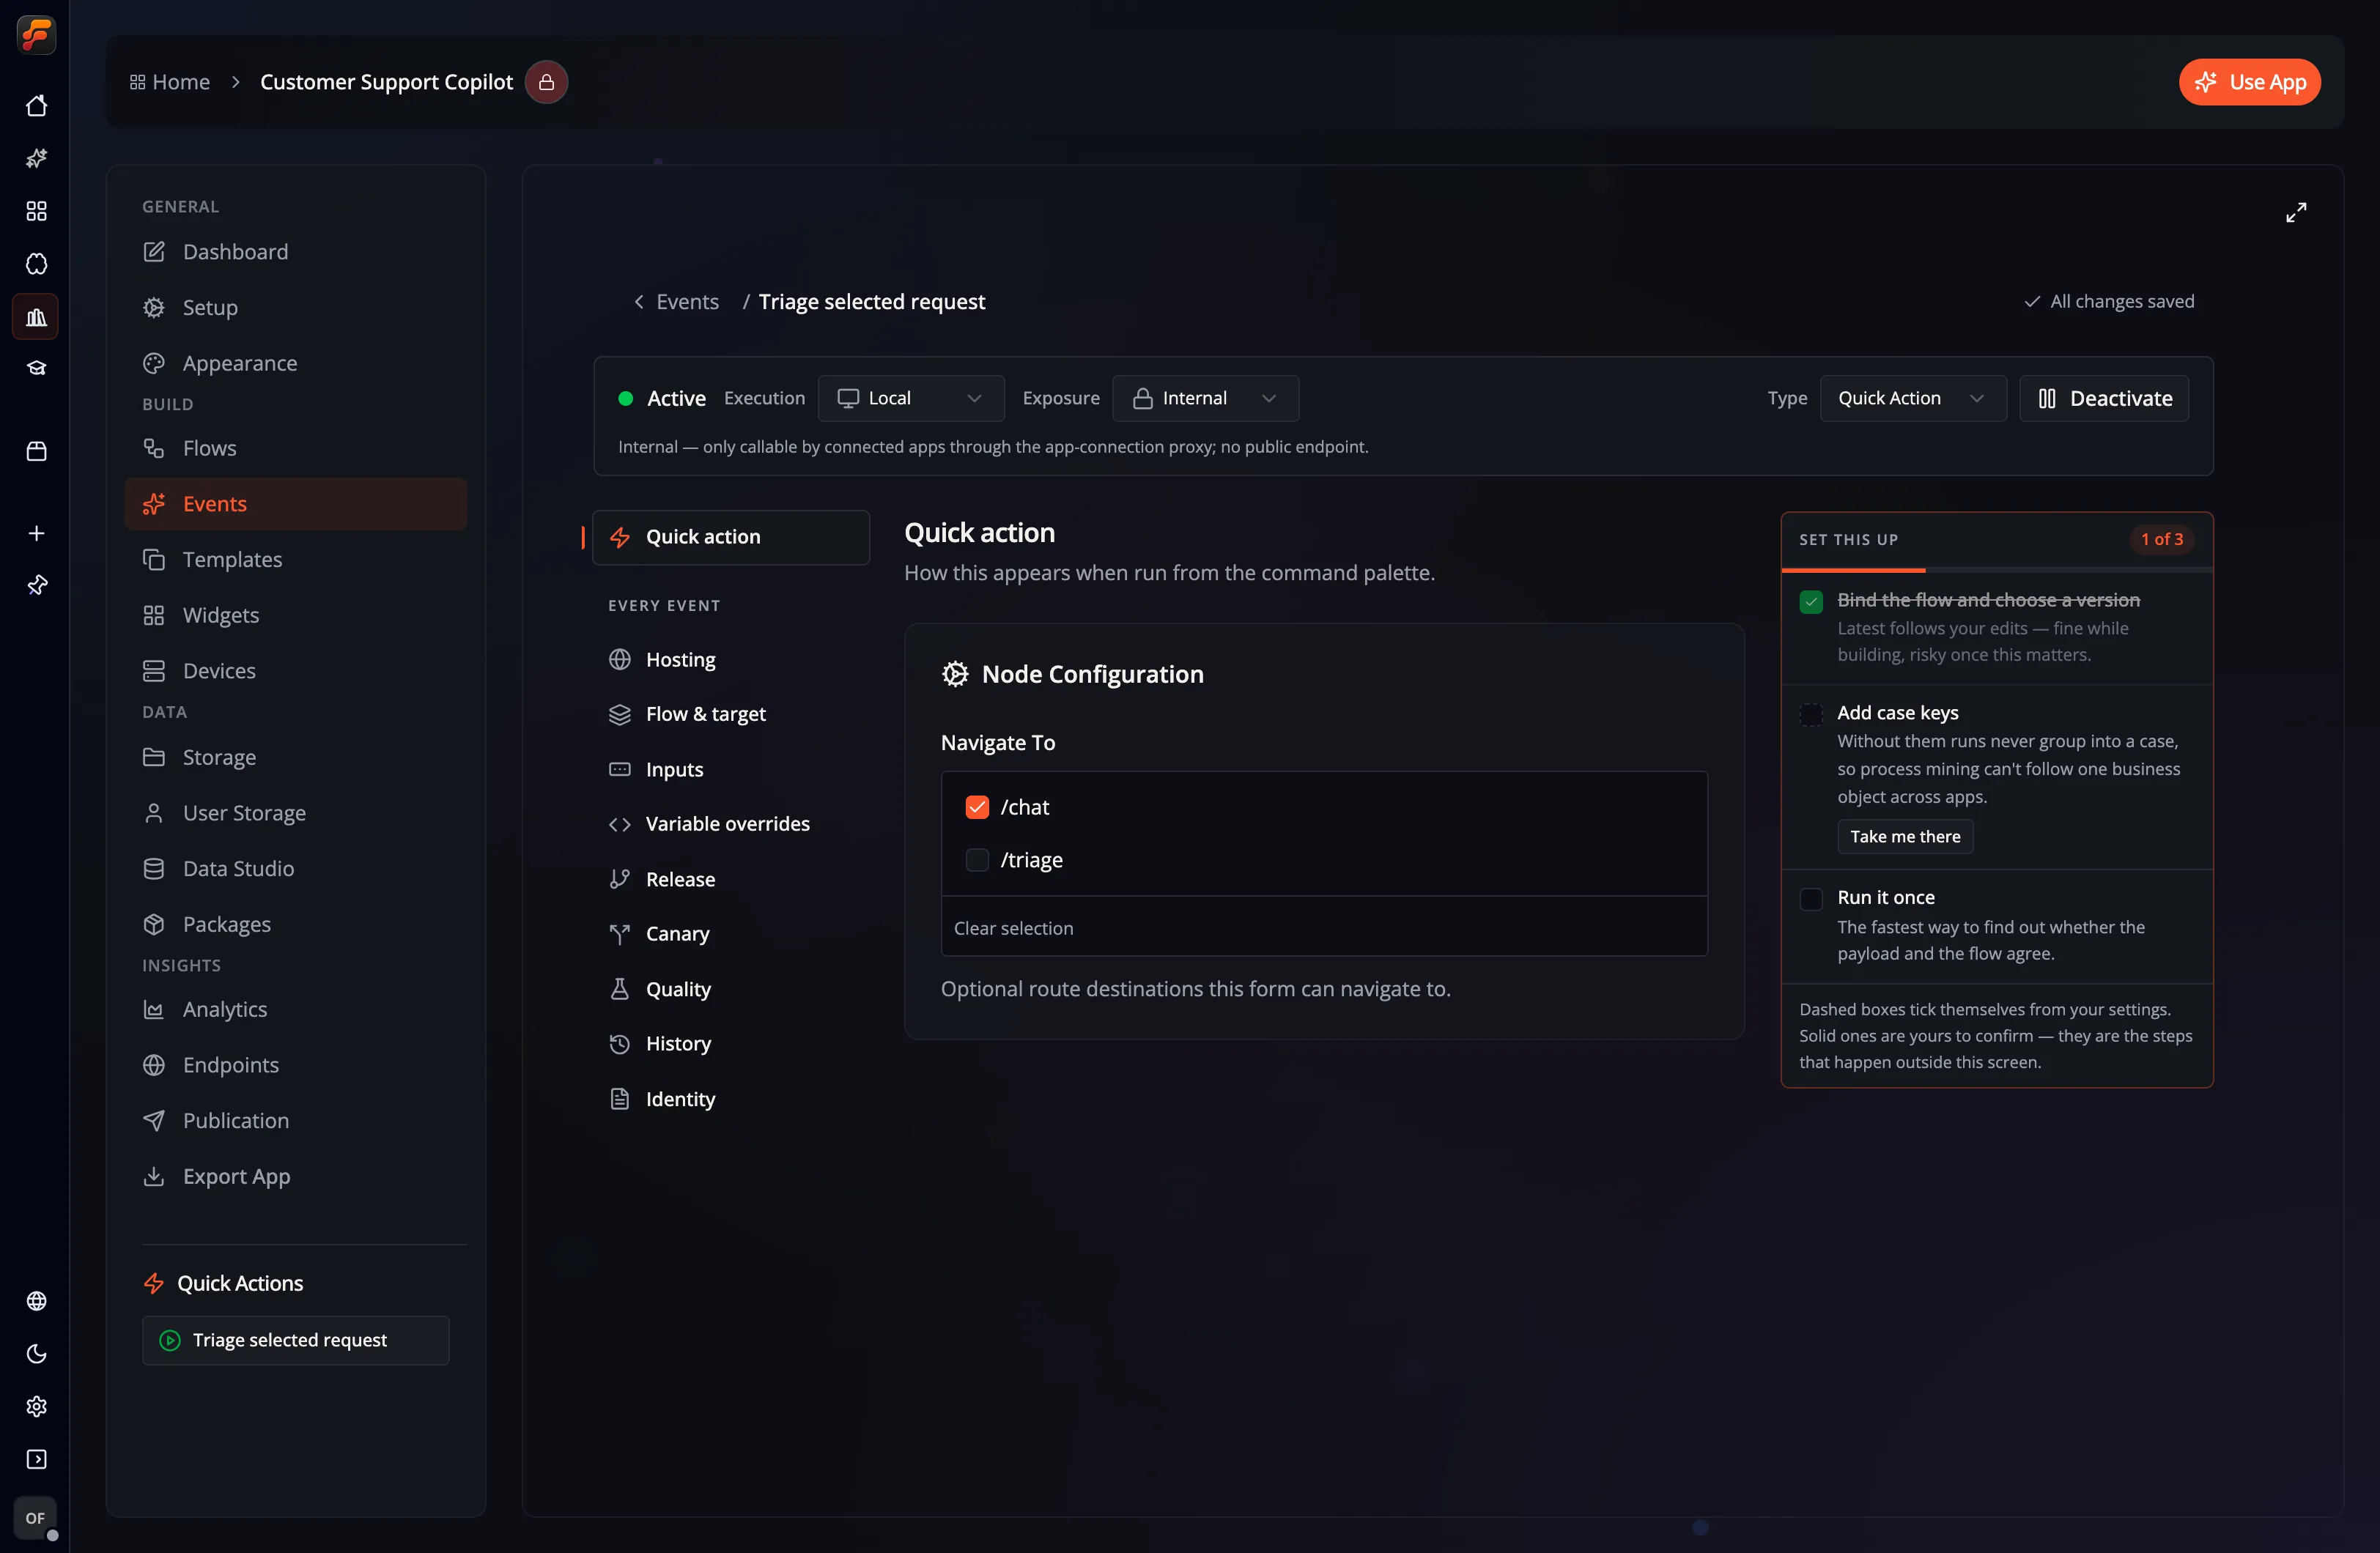Viewport: 2380px width, 1553px height.
Task: Open the Canary section
Action: coord(732,934)
